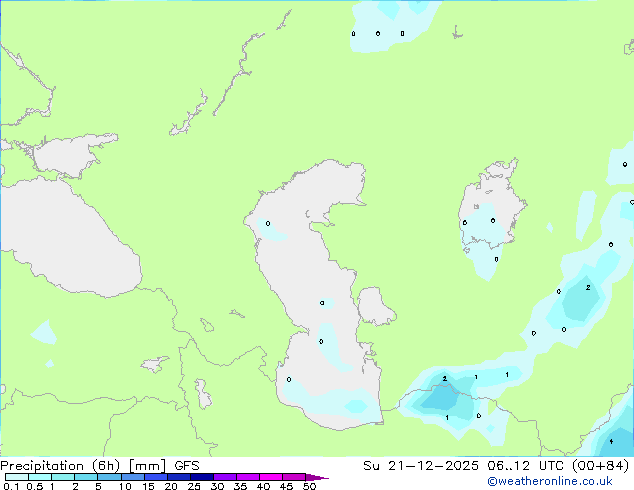
Task: Click the above-50 mm legend arrow tip
Action: click(317, 477)
